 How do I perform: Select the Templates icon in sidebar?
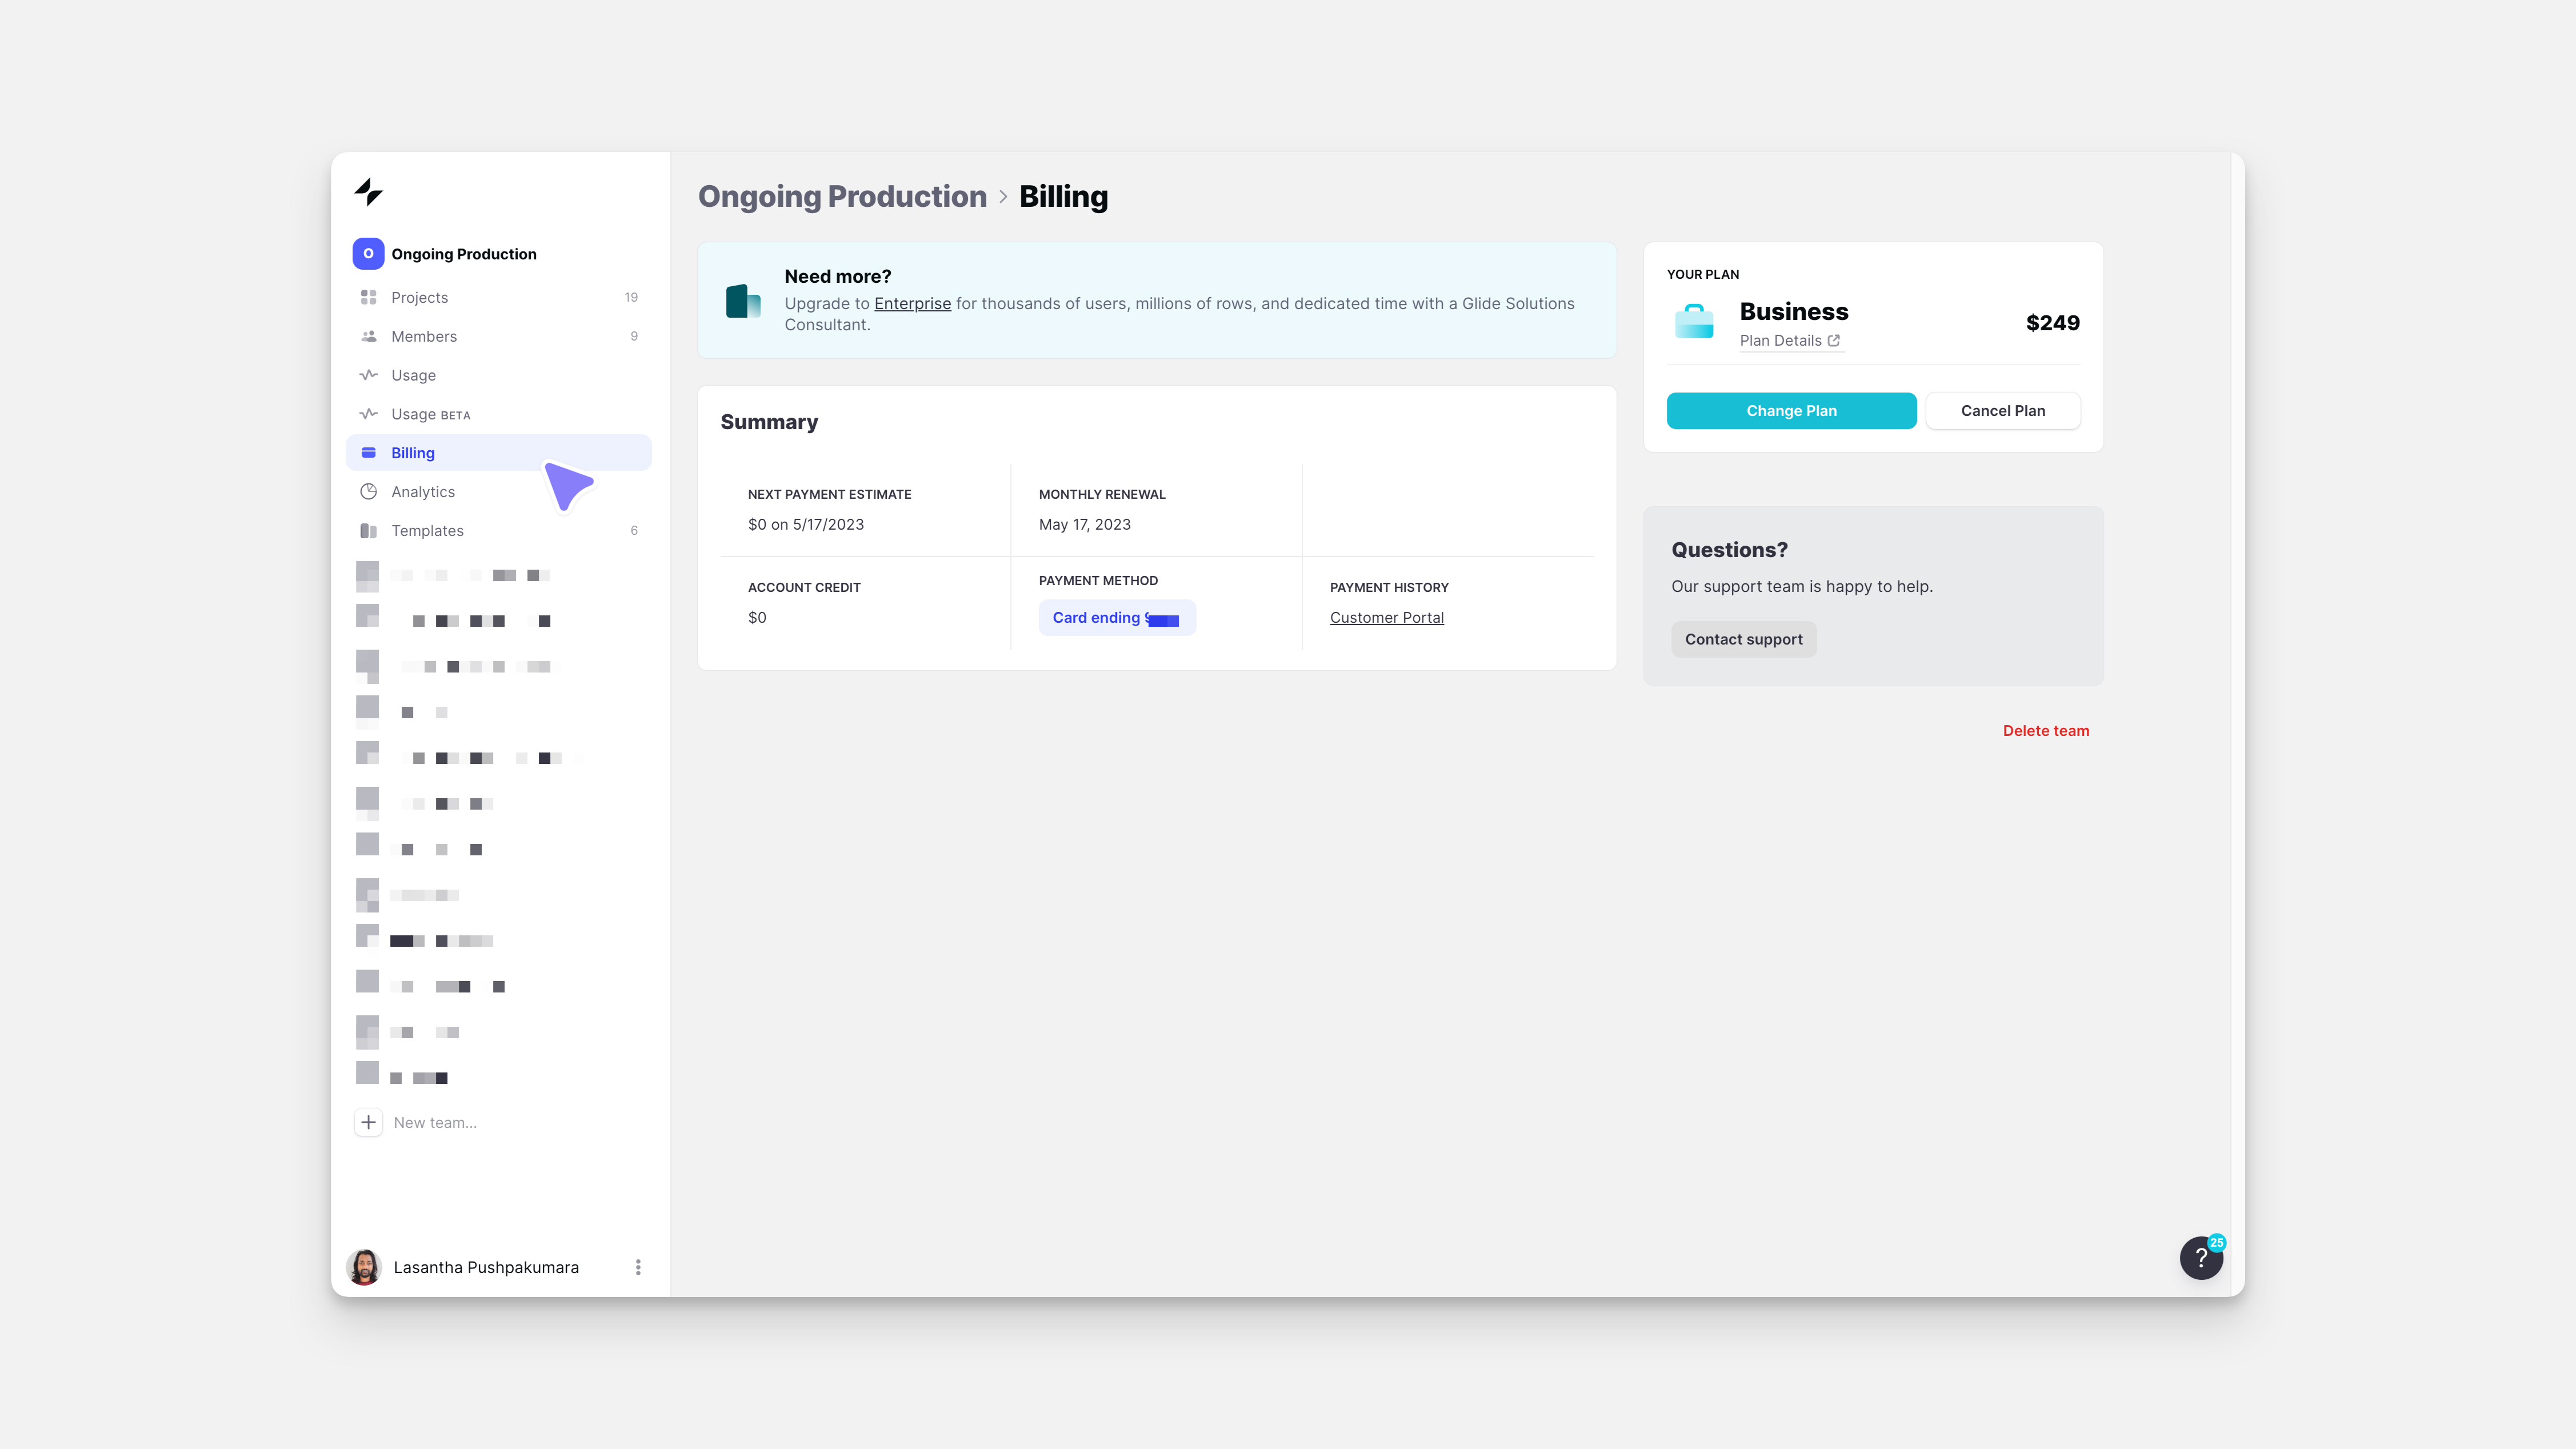tap(368, 530)
